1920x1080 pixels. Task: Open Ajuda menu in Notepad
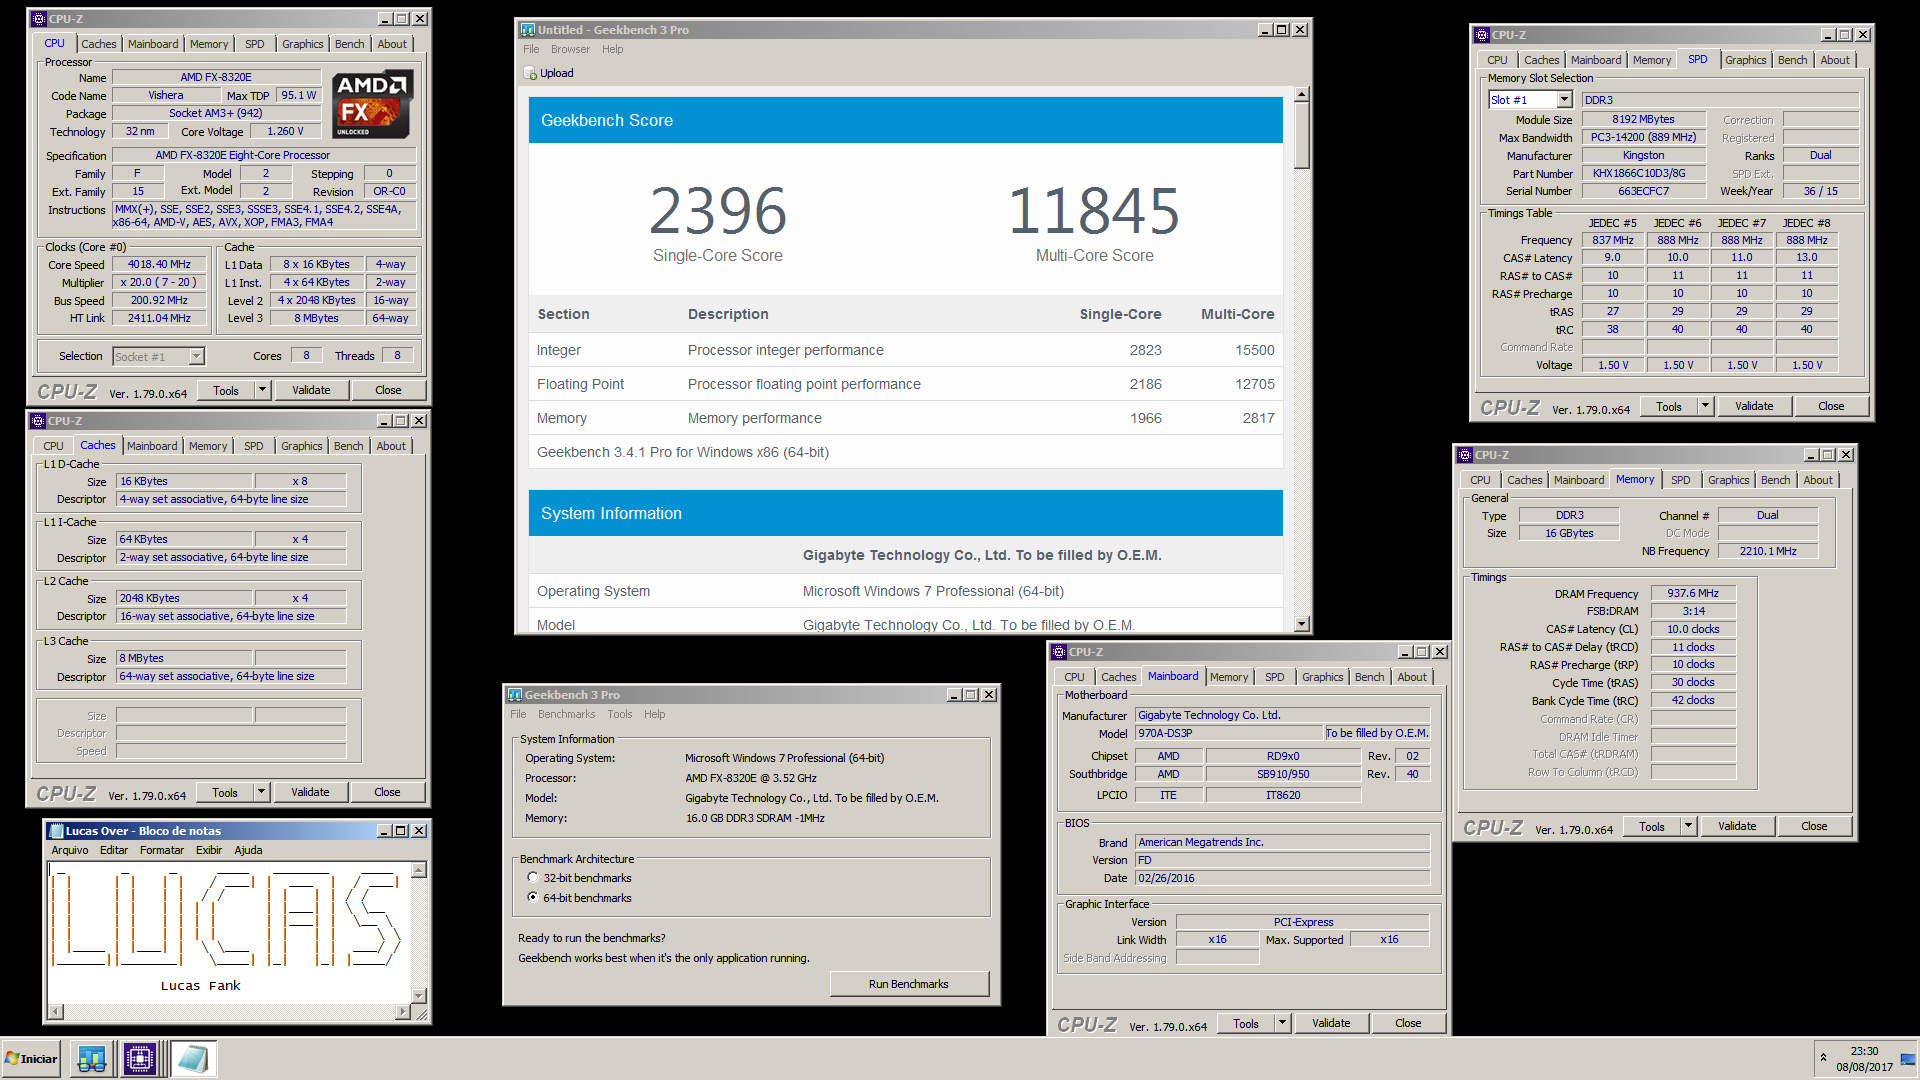[x=248, y=850]
